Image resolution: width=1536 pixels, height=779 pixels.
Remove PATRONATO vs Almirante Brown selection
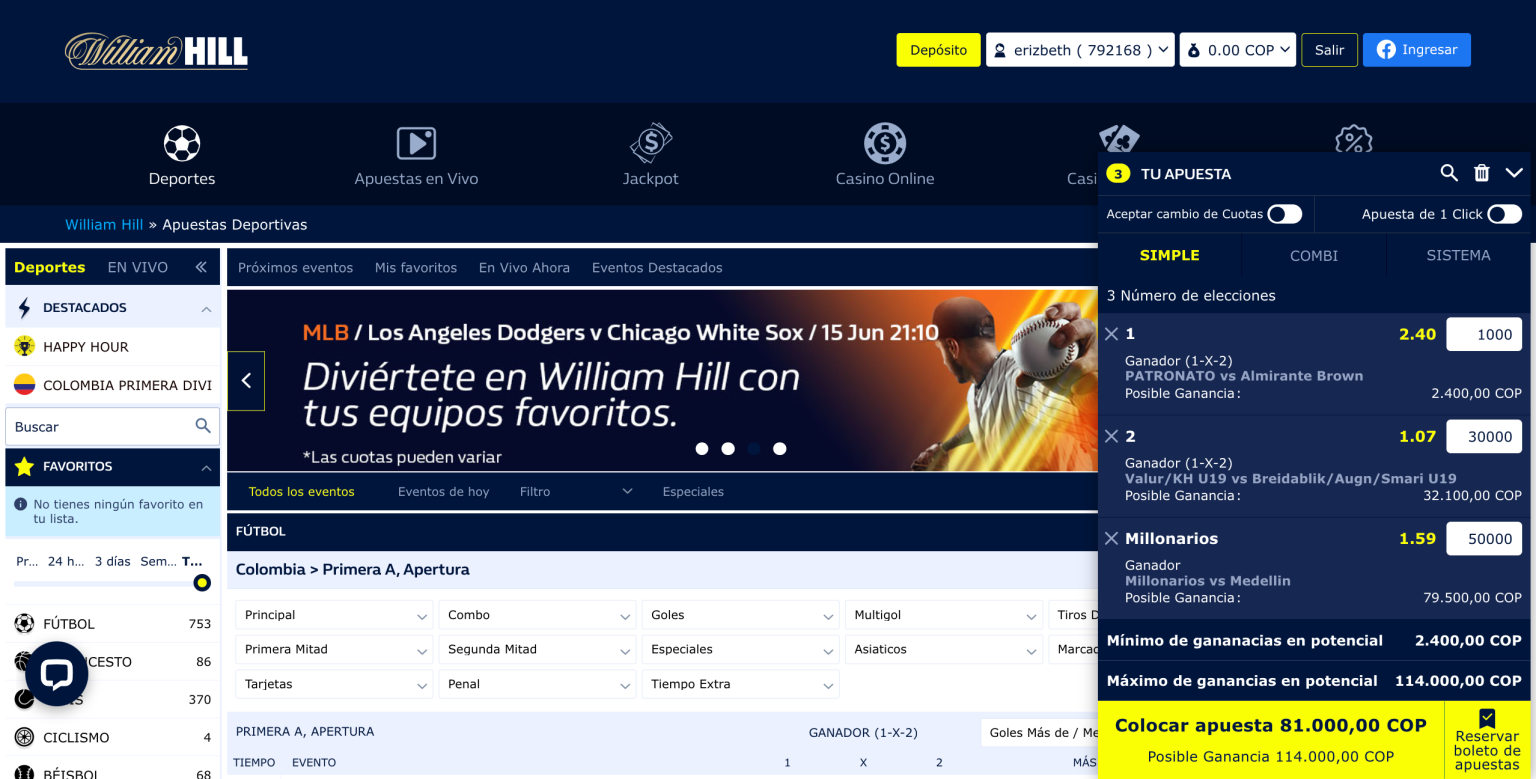1111,334
